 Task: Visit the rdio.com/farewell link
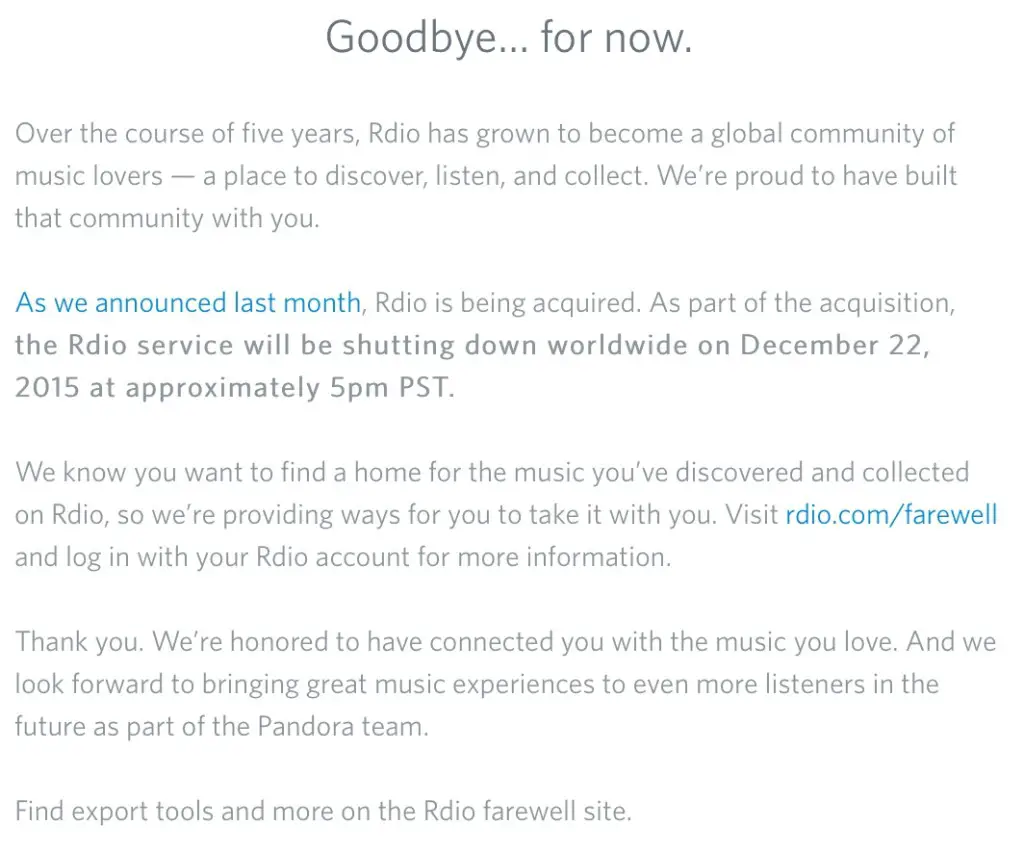(891, 515)
